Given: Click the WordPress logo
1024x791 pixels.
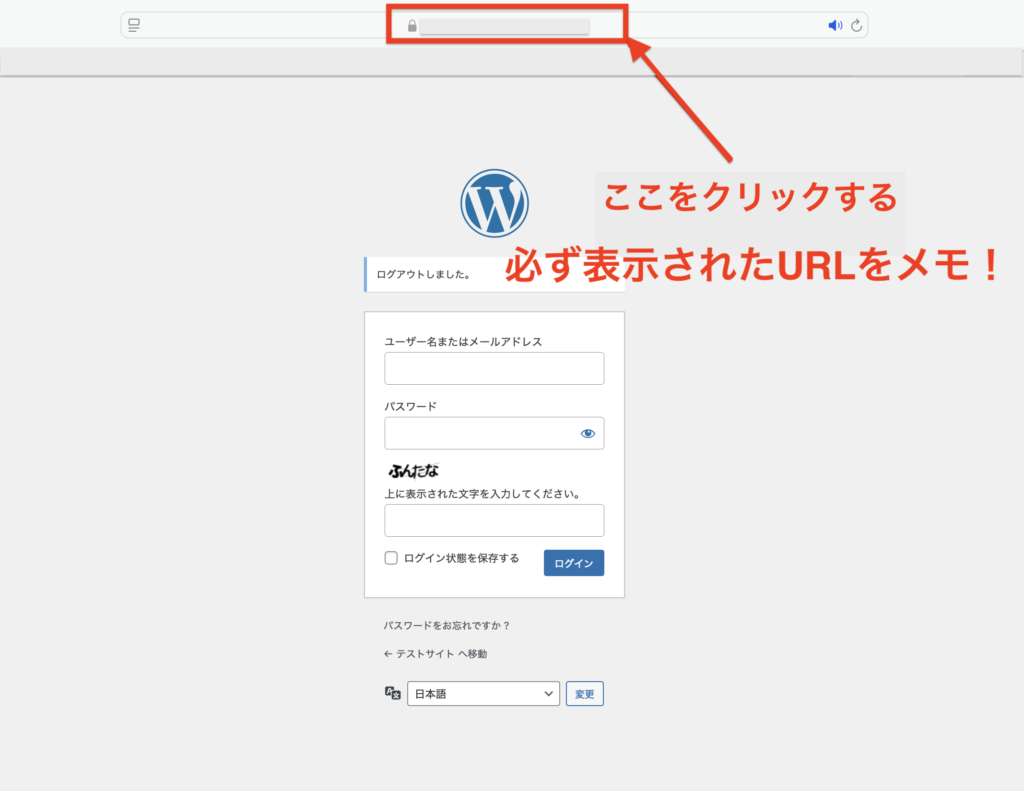Looking at the screenshot, I should [494, 203].
